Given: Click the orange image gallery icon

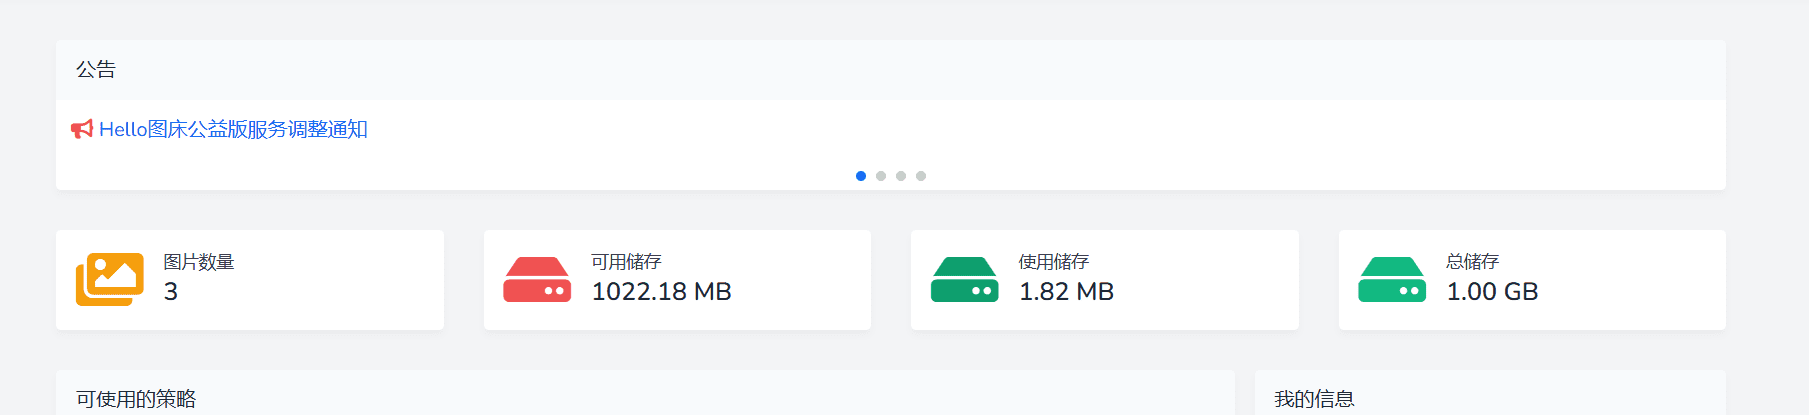Looking at the screenshot, I should [x=110, y=279].
